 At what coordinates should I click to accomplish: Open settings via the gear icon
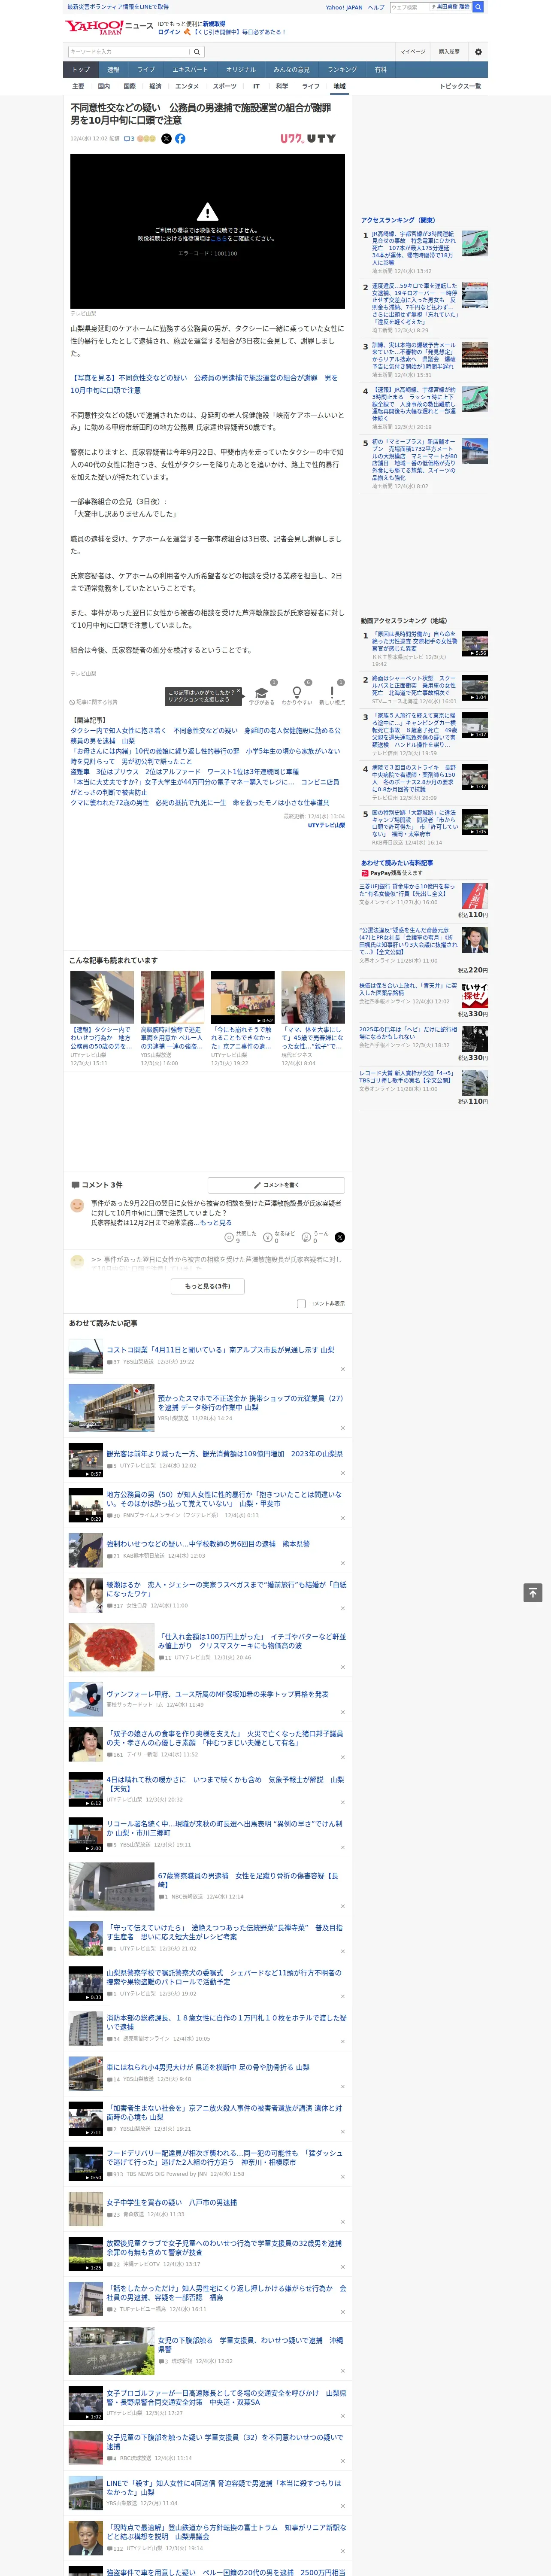478,51
